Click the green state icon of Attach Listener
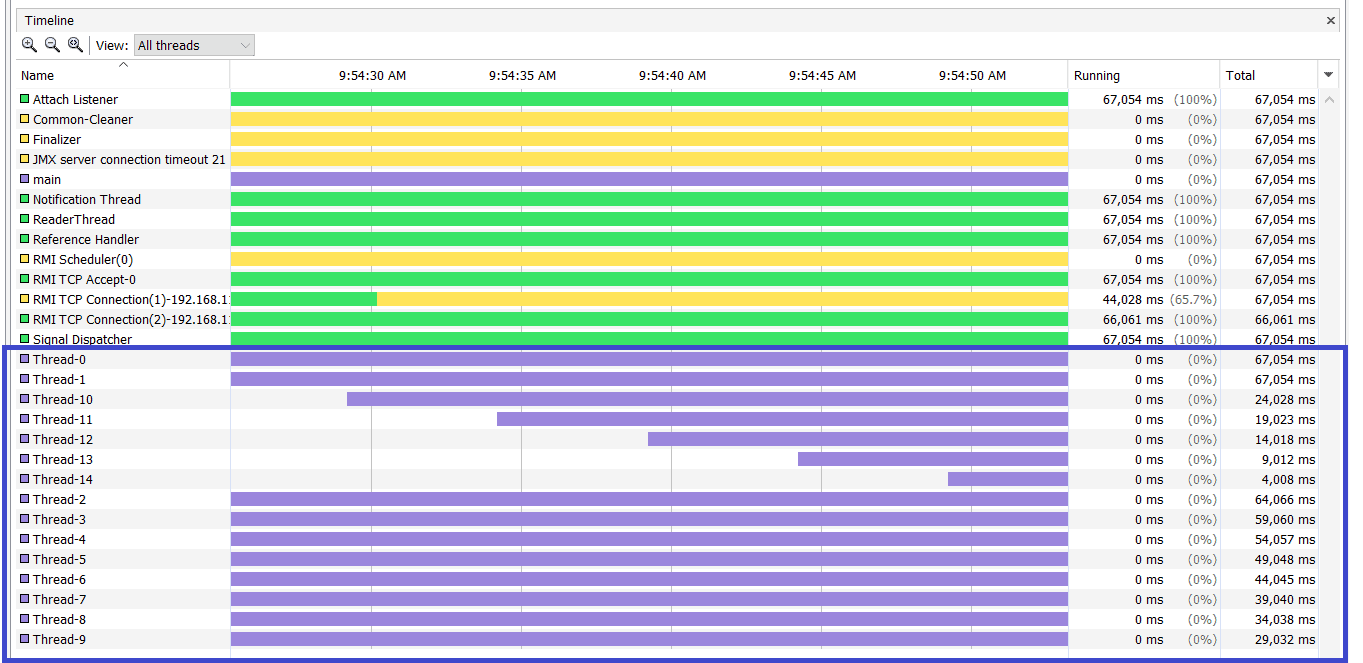The width and height of the screenshot is (1363, 663). click(x=25, y=99)
